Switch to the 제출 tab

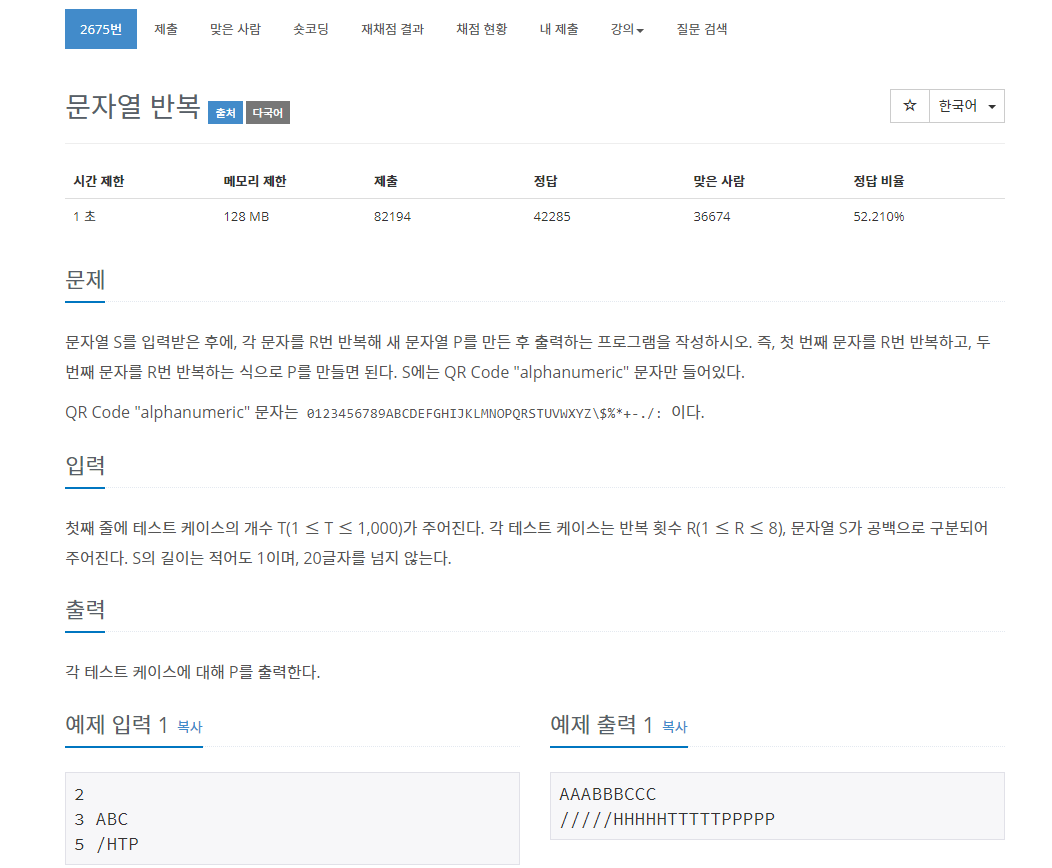pos(165,29)
